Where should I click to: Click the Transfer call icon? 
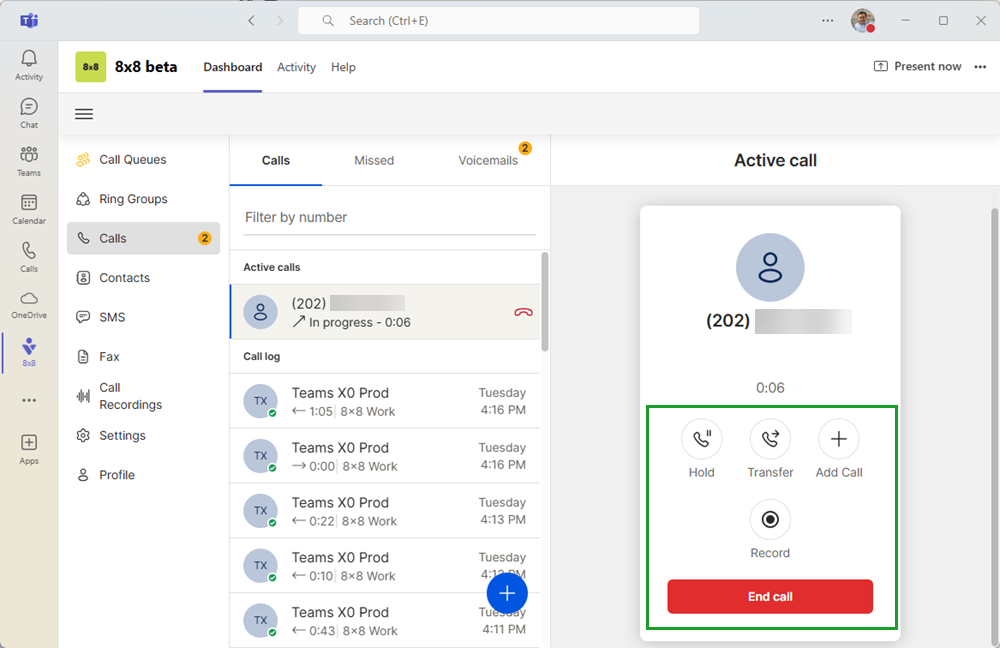pyautogui.click(x=770, y=439)
